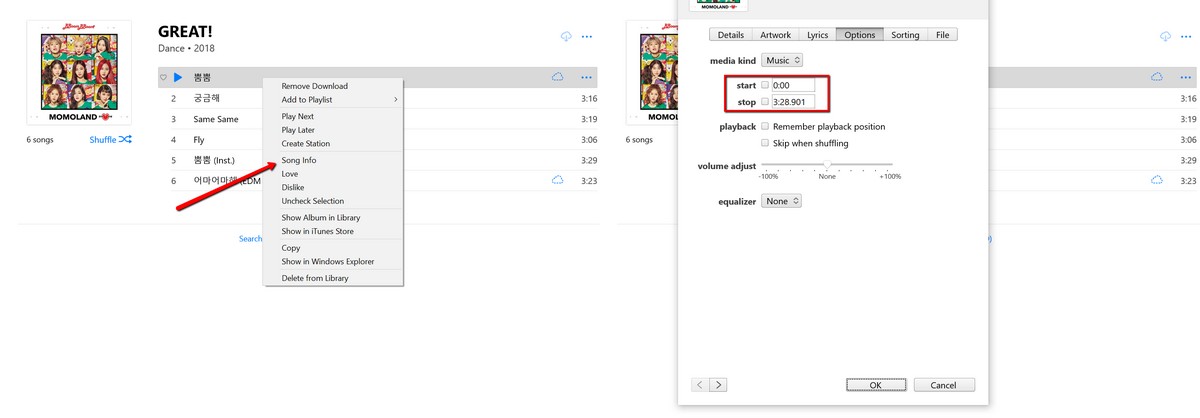
Task: Click cloud icon on highlighted track, left window
Action: (558, 77)
